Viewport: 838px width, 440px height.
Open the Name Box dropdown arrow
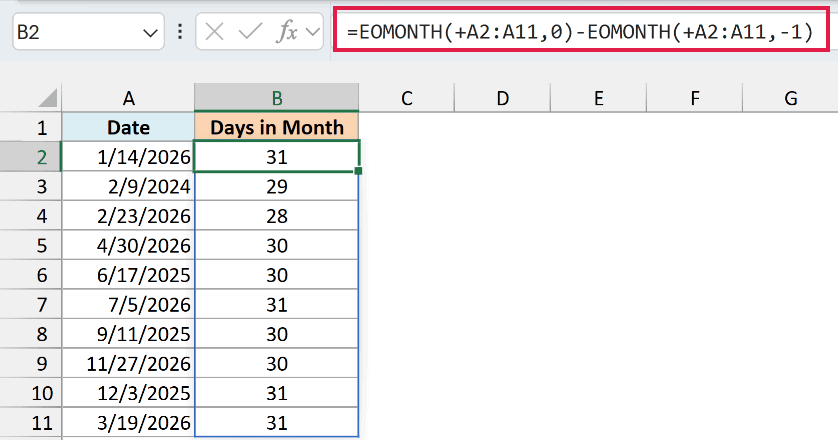150,33
